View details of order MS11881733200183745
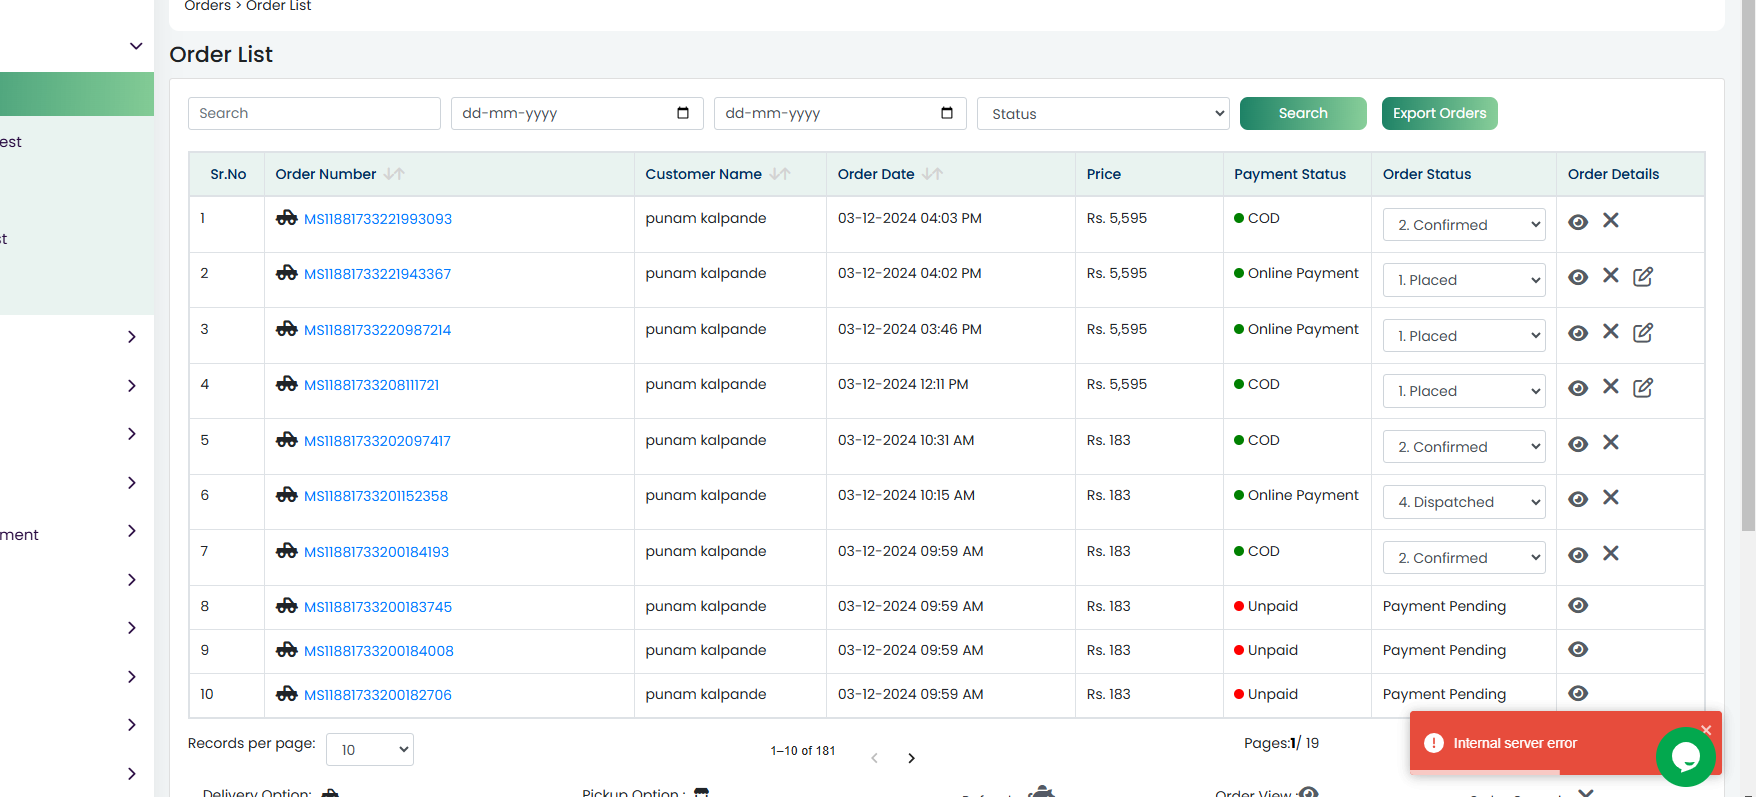The height and width of the screenshot is (797, 1756). pos(1578,605)
